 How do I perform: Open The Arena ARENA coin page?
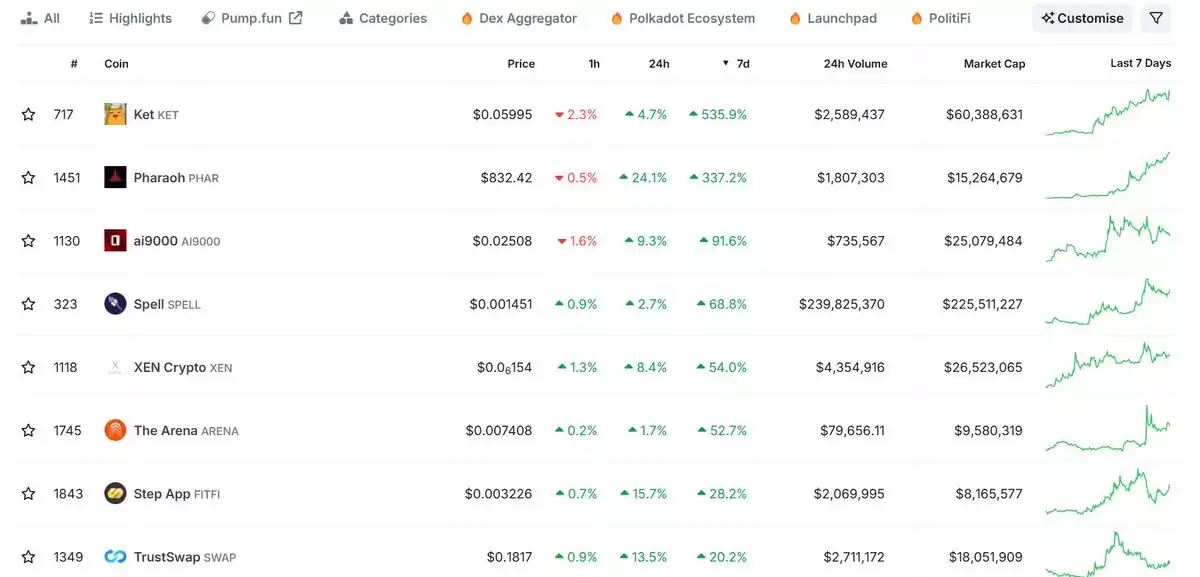[186, 431]
